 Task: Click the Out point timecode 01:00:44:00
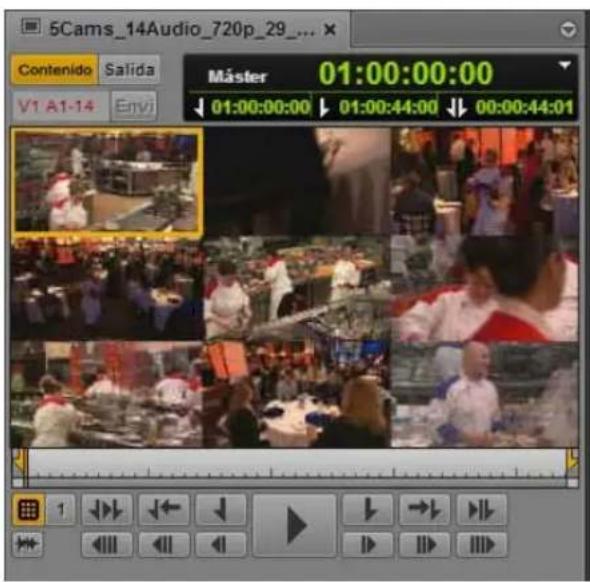388,107
